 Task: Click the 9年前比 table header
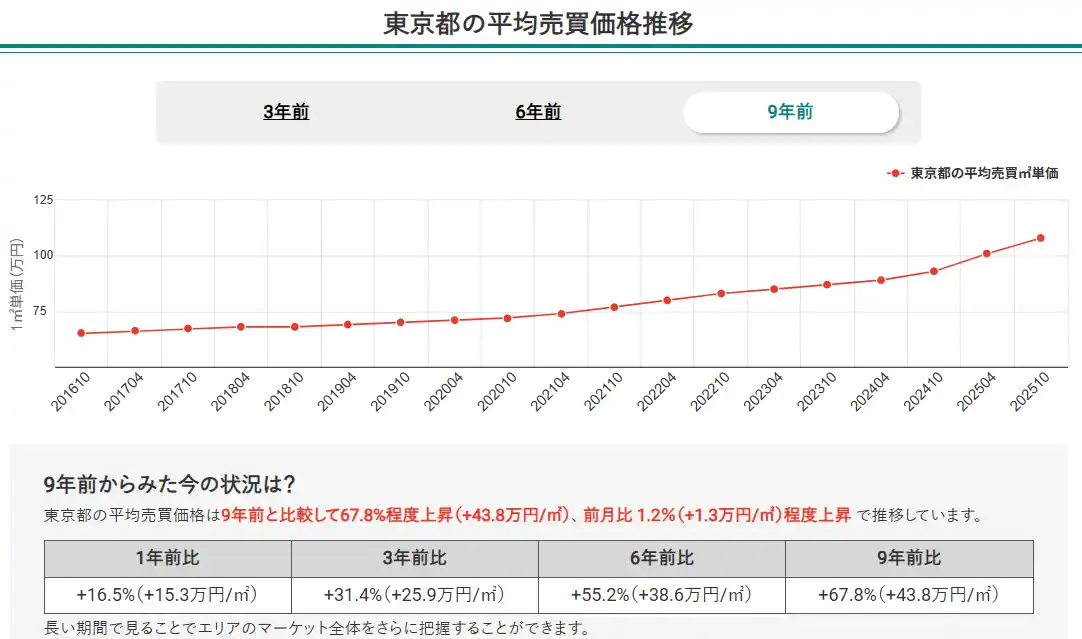coord(908,559)
